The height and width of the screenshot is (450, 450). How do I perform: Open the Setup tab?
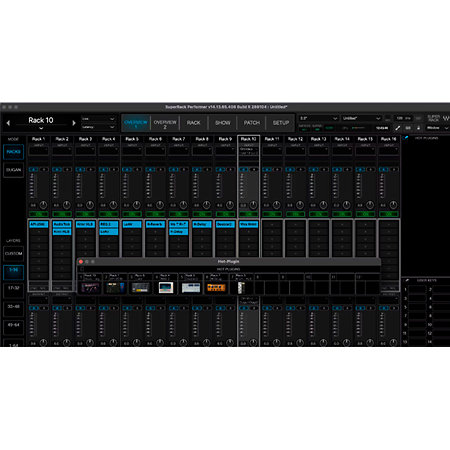(x=281, y=123)
